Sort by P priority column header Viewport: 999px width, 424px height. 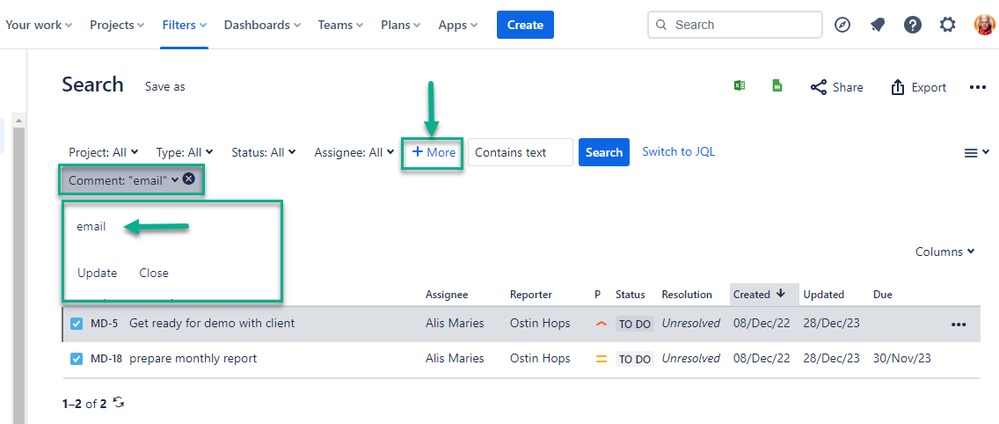[598, 295]
